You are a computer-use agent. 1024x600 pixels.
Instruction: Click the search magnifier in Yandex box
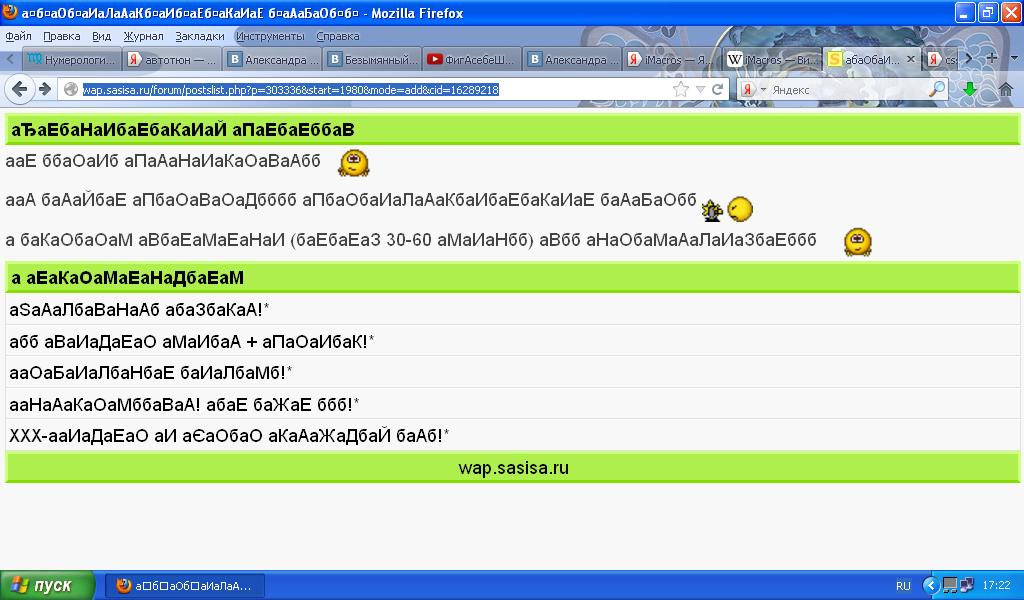click(x=937, y=89)
